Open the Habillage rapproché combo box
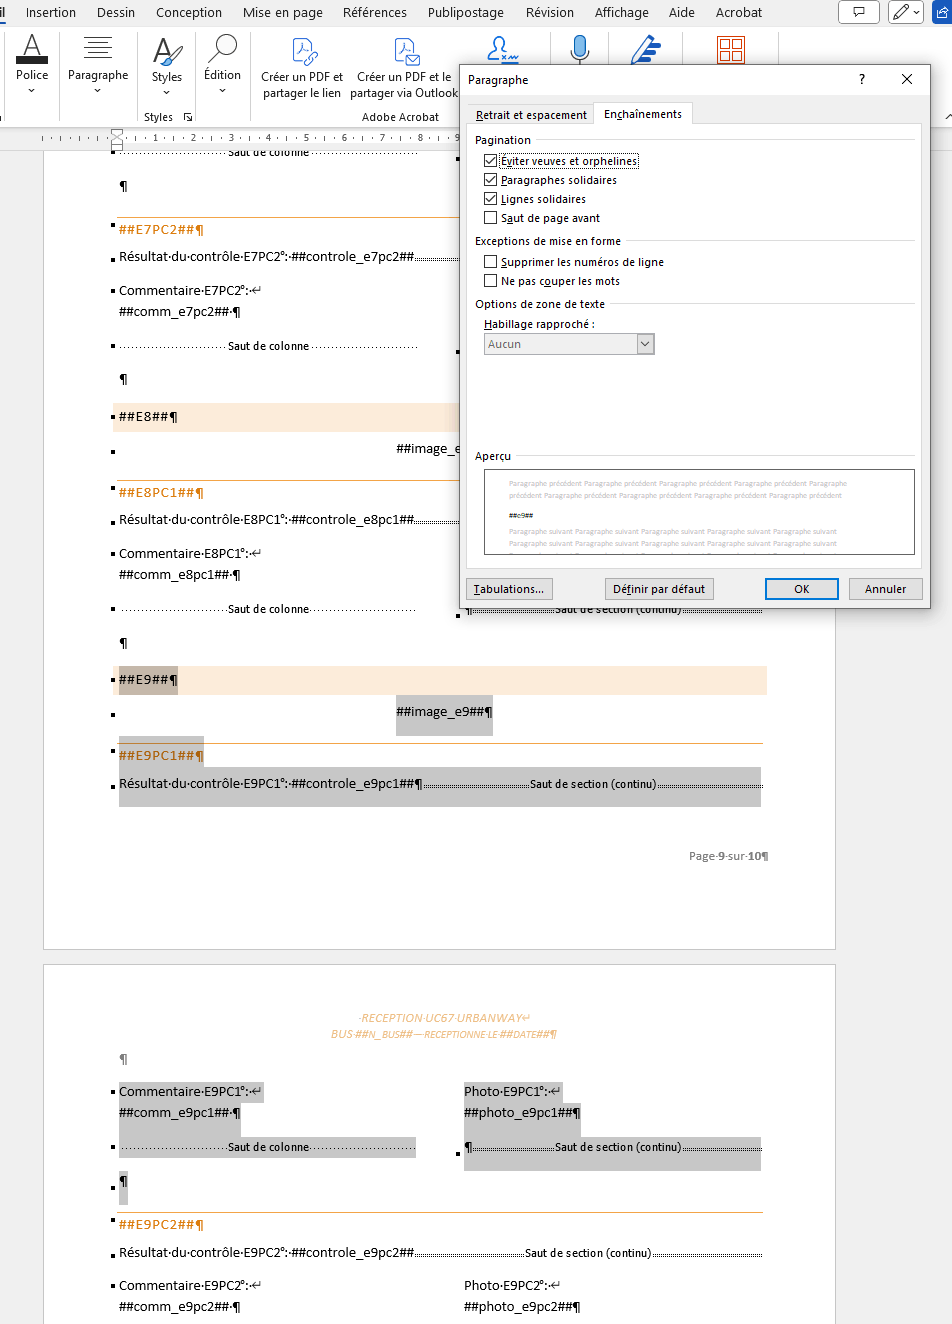Image resolution: width=952 pixels, height=1324 pixels. [569, 344]
